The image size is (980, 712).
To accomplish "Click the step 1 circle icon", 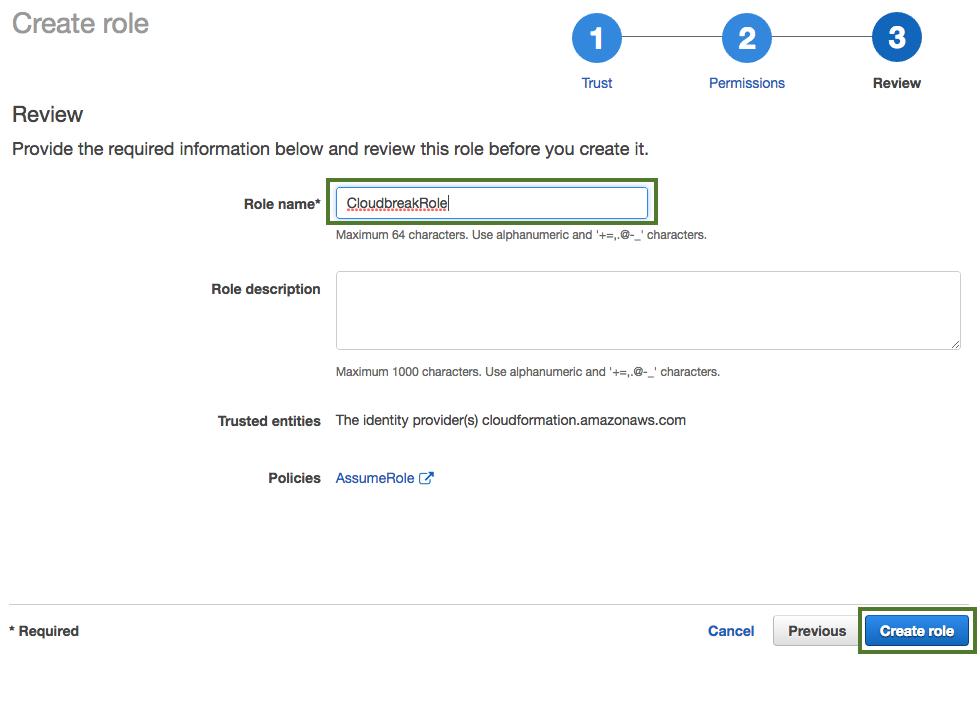I will point(596,39).
